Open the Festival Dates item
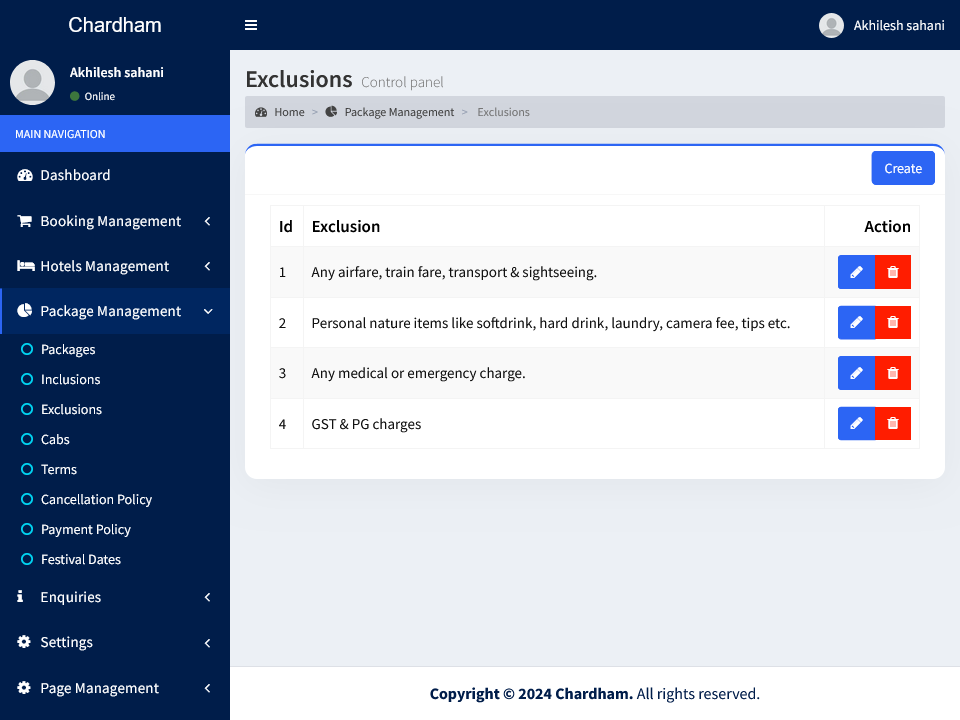Viewport: 960px width, 720px height. (x=80, y=560)
